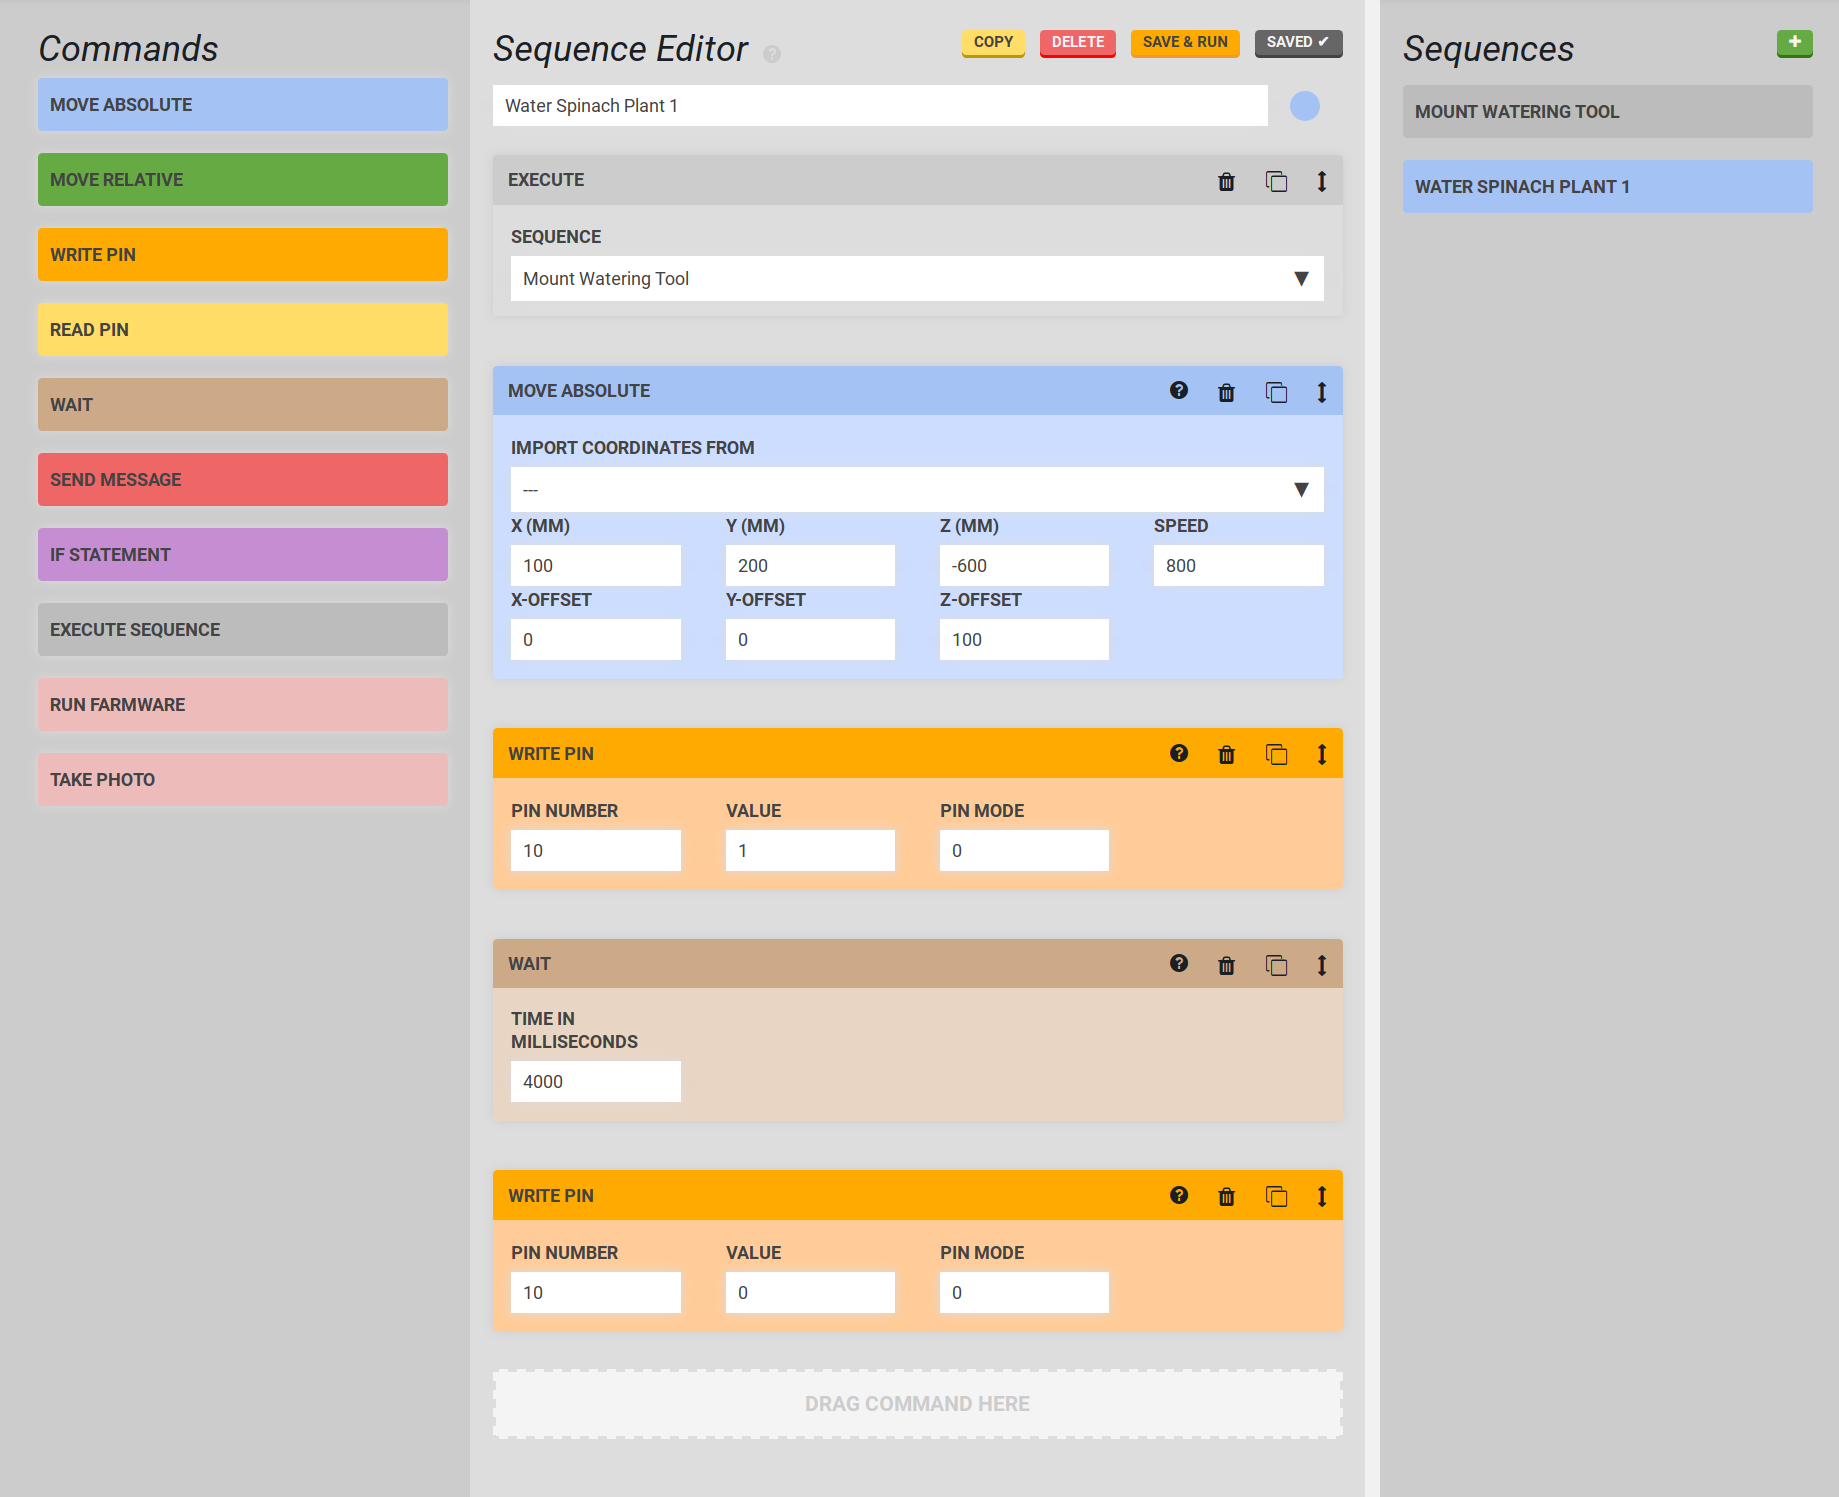Click trash icon on first Write Pin step

pos(1226,755)
